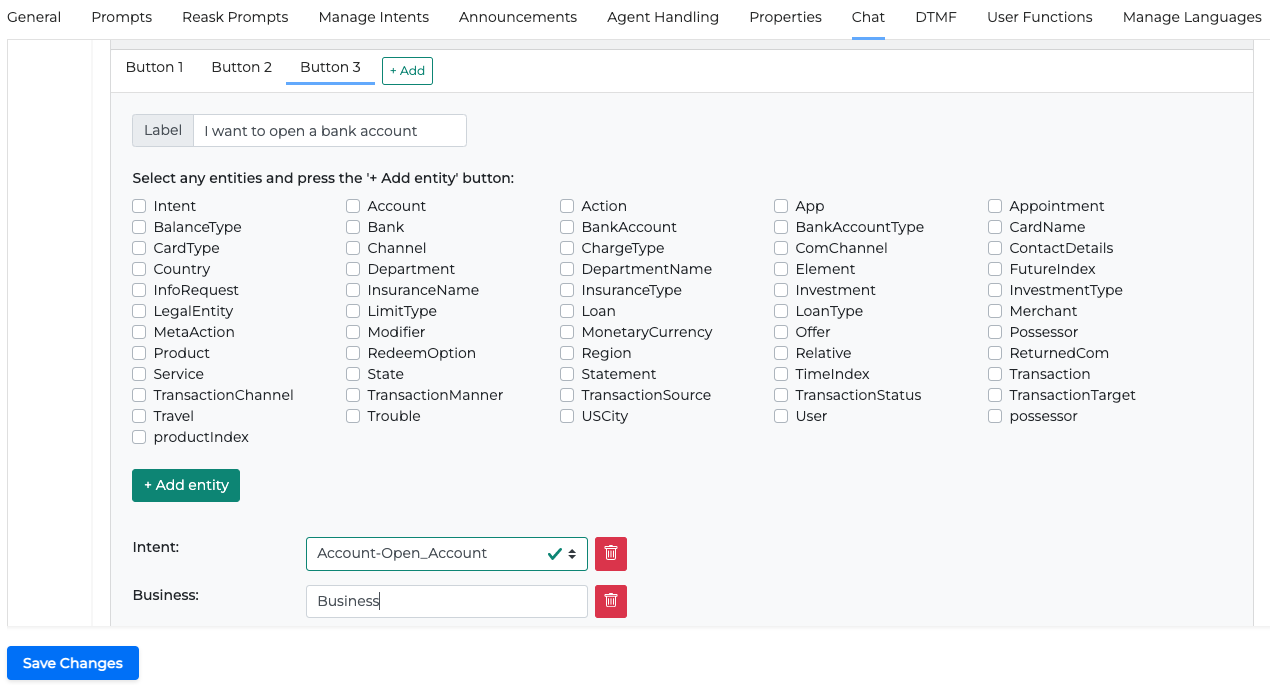This screenshot has width=1270, height=685.
Task: Tick the LegalEntity checkbox
Action: pos(139,311)
